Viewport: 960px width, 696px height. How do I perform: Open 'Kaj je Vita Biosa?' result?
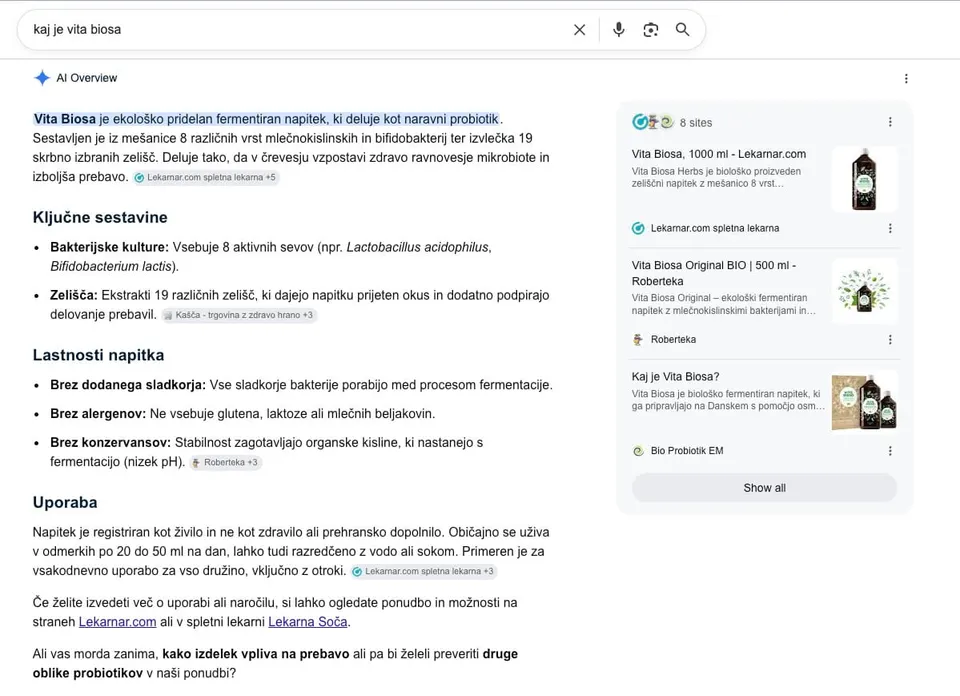(x=675, y=376)
